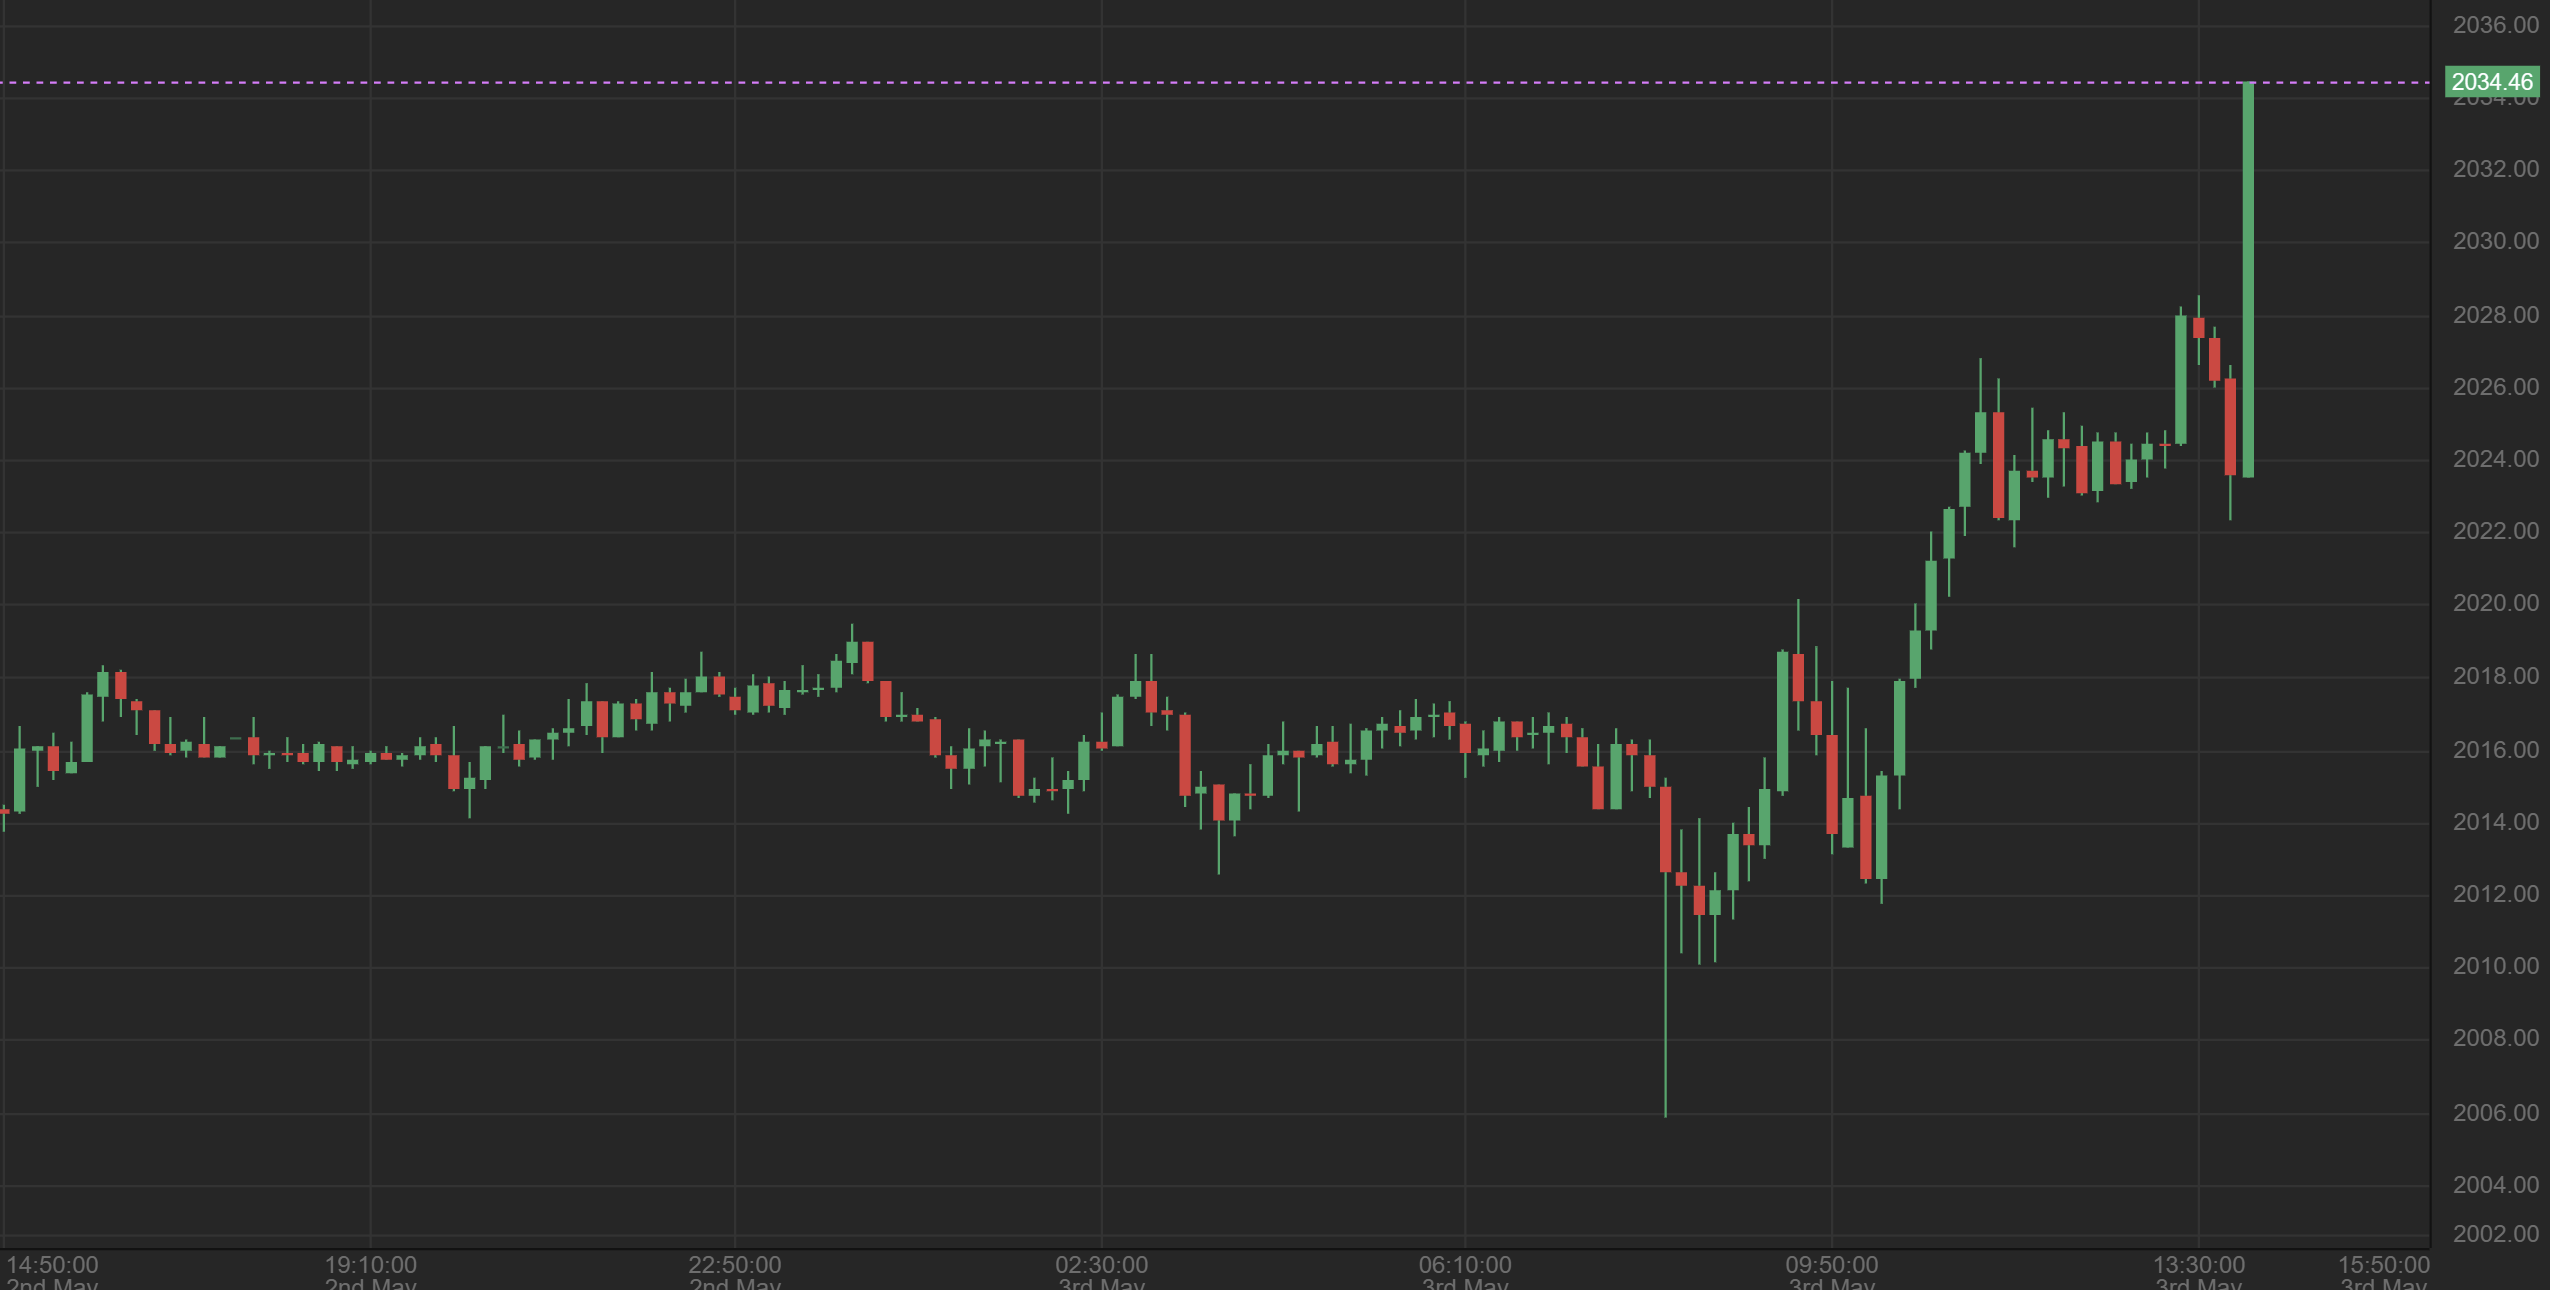
Task: Click the 2002.00 price axis label
Action: [x=2495, y=1234]
